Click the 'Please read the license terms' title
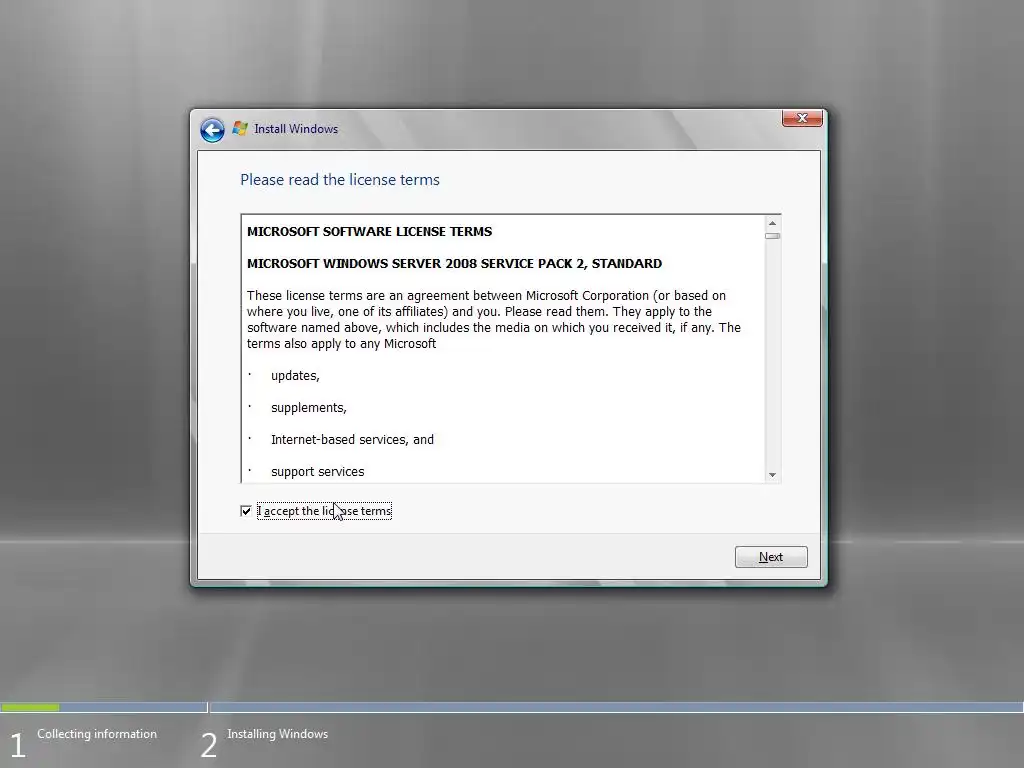The image size is (1024, 768). (340, 180)
